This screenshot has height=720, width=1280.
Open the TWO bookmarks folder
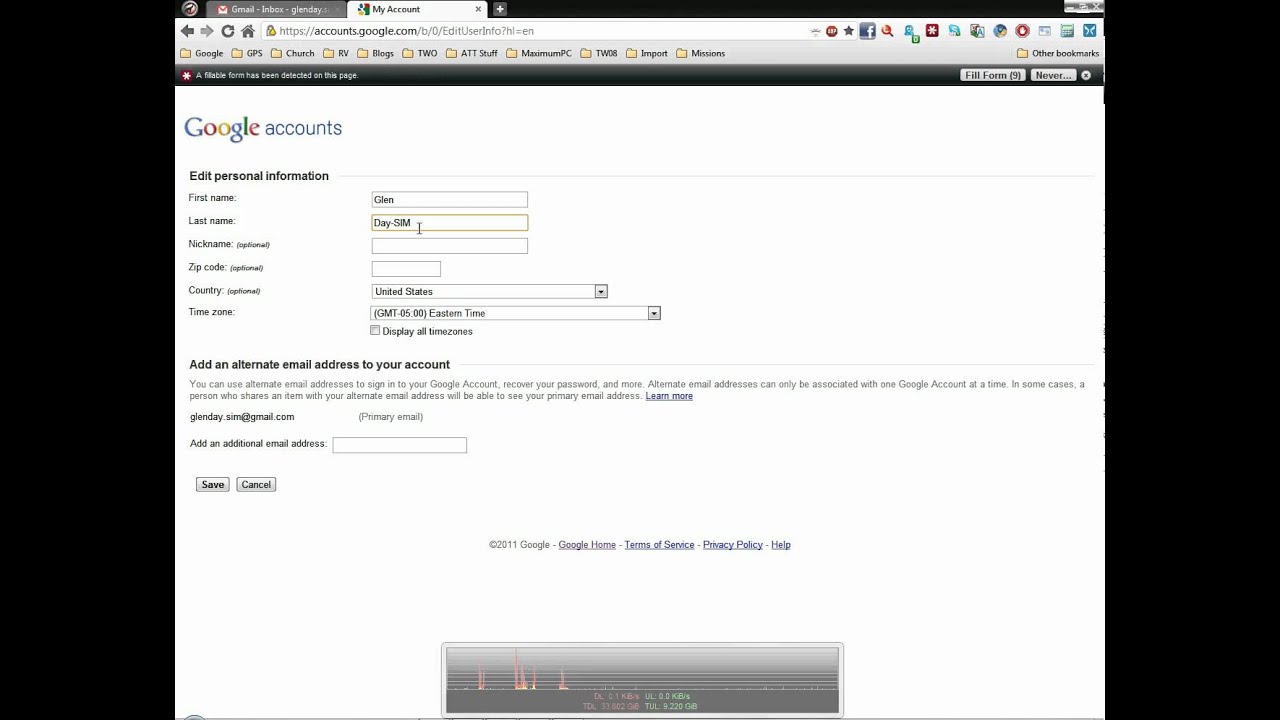tap(419, 53)
